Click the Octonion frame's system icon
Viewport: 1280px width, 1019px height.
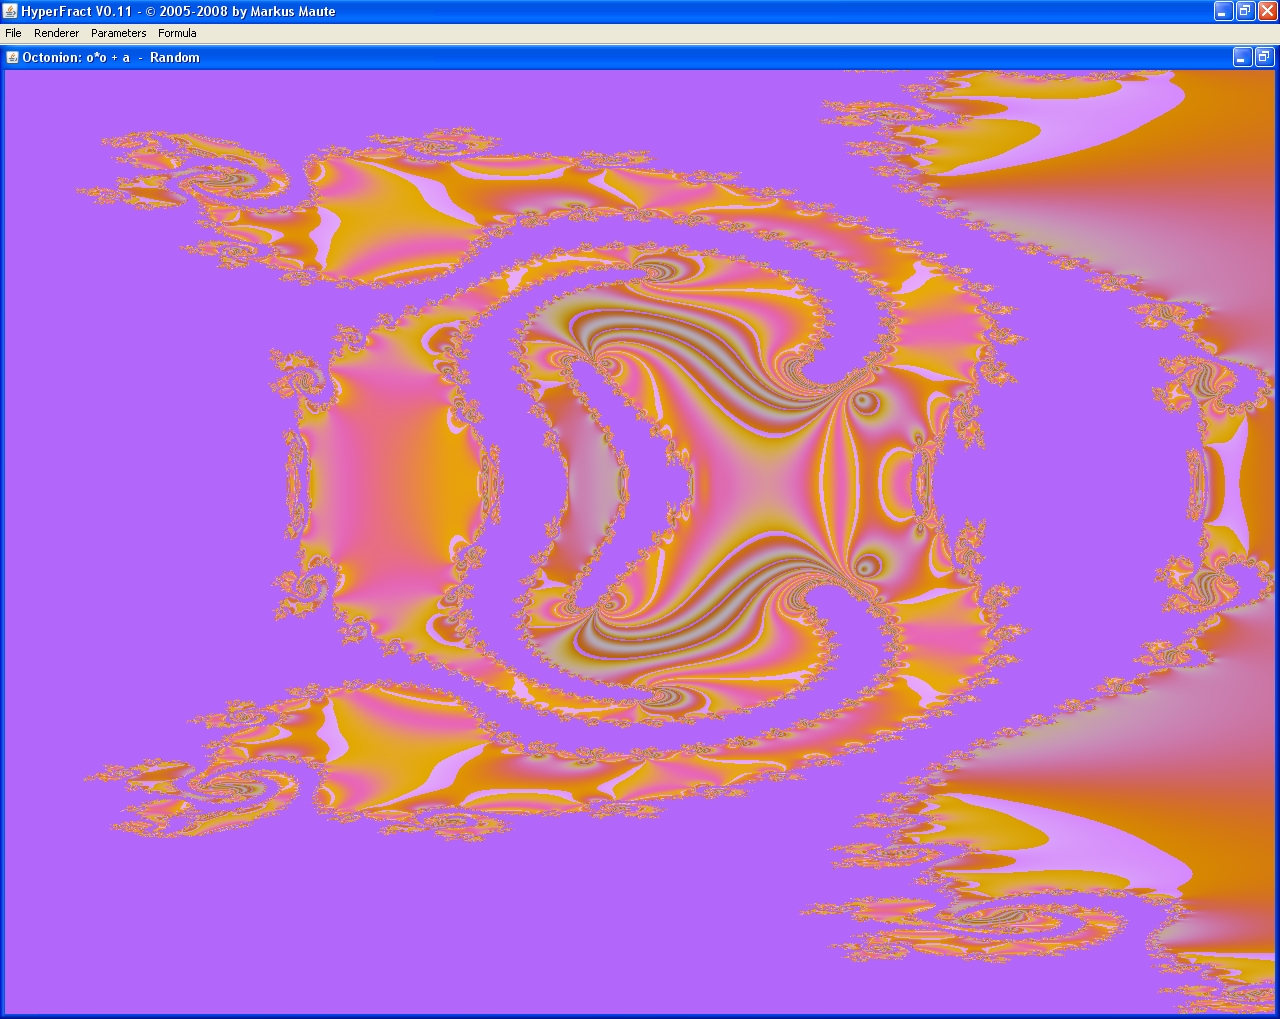point(13,57)
